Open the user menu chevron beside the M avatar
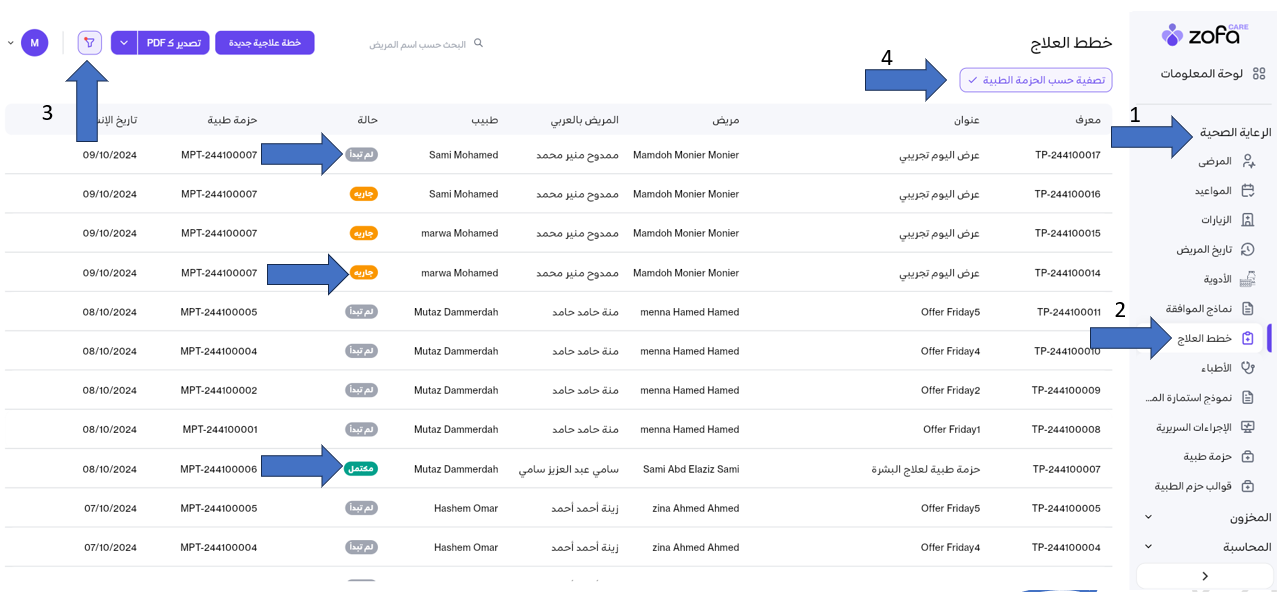Viewport: 1277px width, 592px height. coord(11,43)
